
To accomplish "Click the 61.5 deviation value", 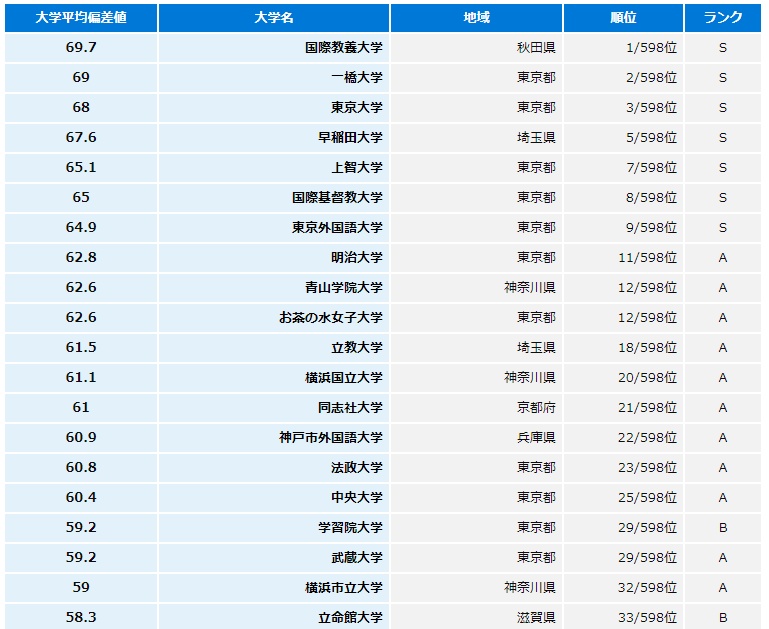I will tap(81, 348).
